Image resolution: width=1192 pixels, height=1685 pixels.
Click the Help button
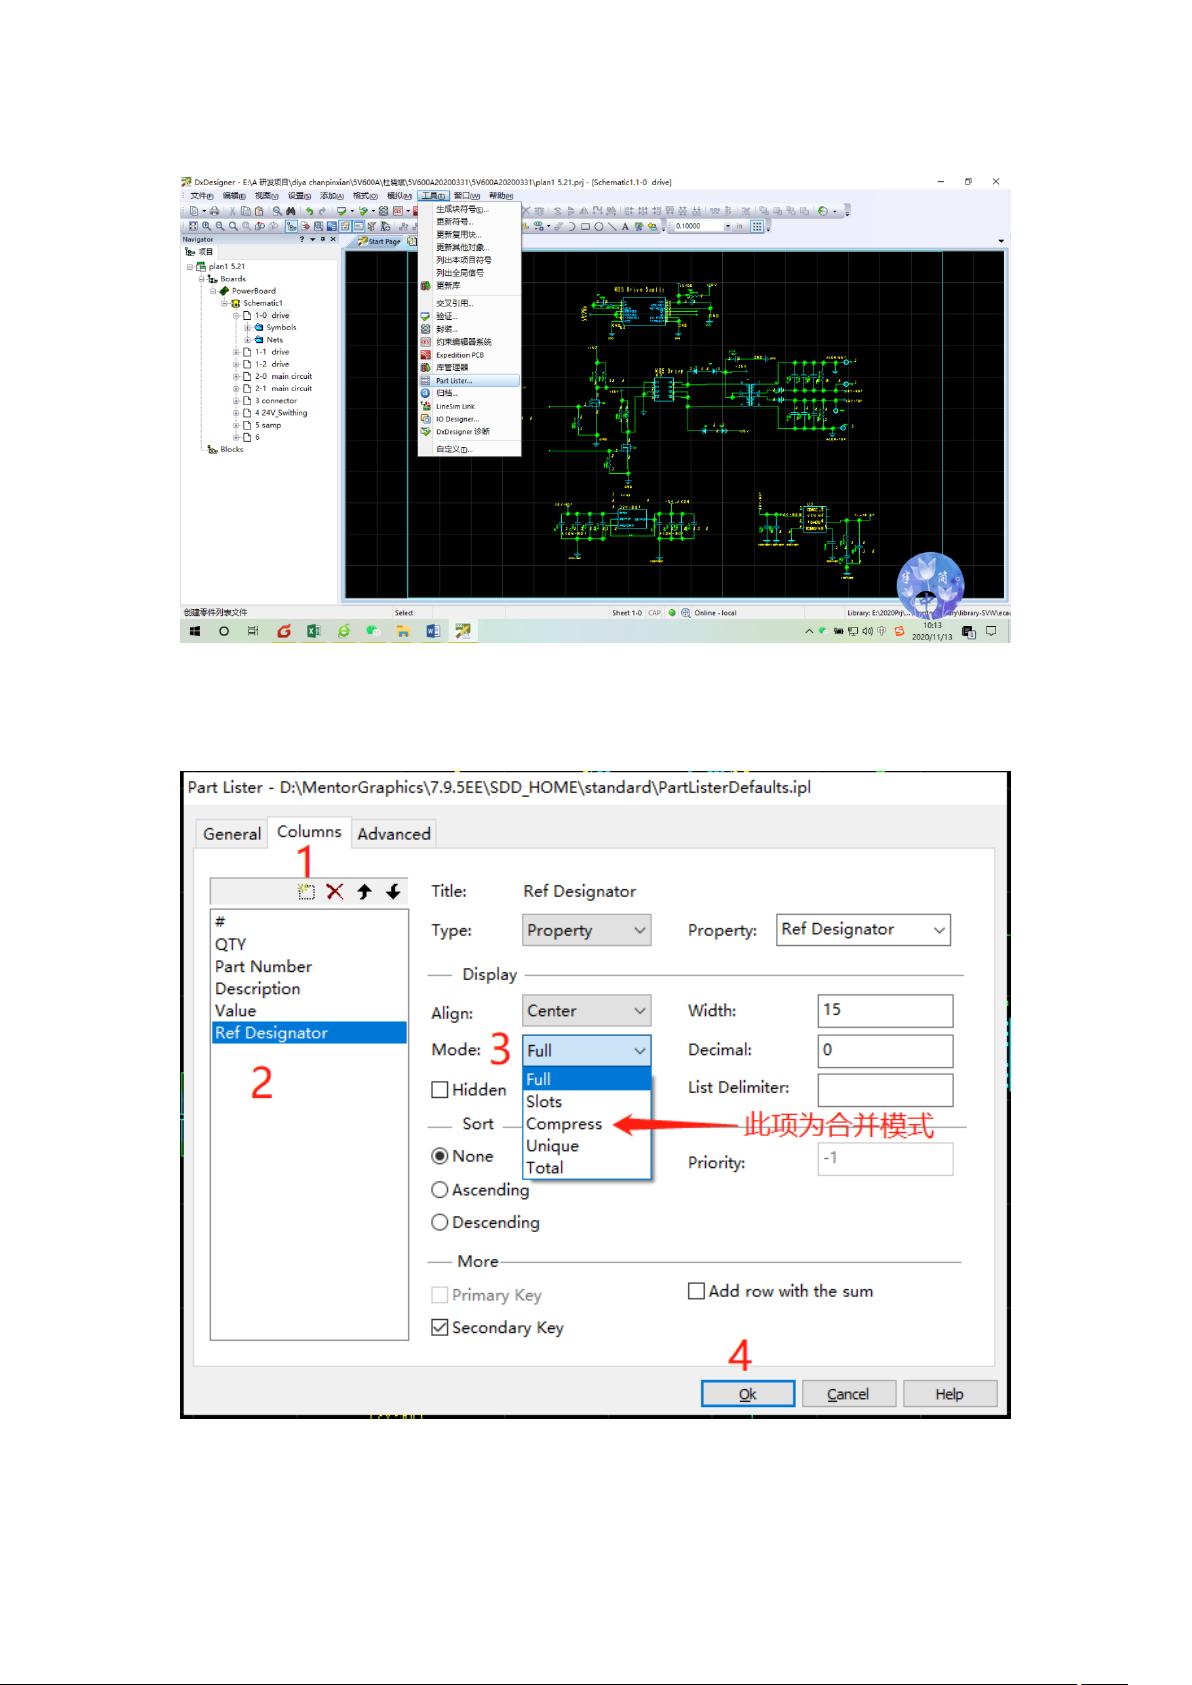[x=950, y=1394]
